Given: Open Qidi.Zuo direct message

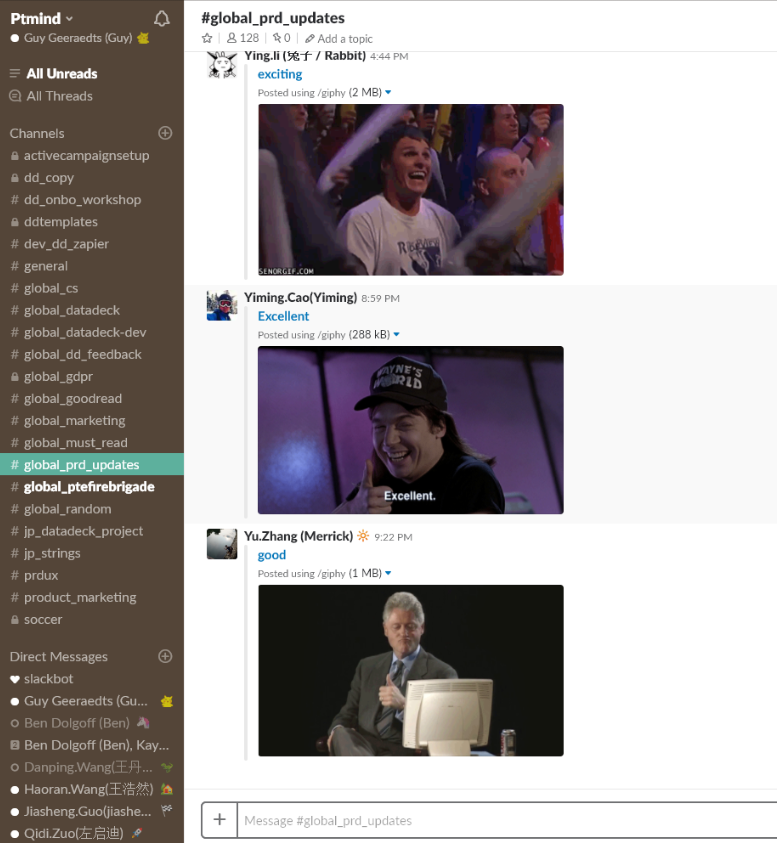Looking at the screenshot, I should [x=92, y=833].
